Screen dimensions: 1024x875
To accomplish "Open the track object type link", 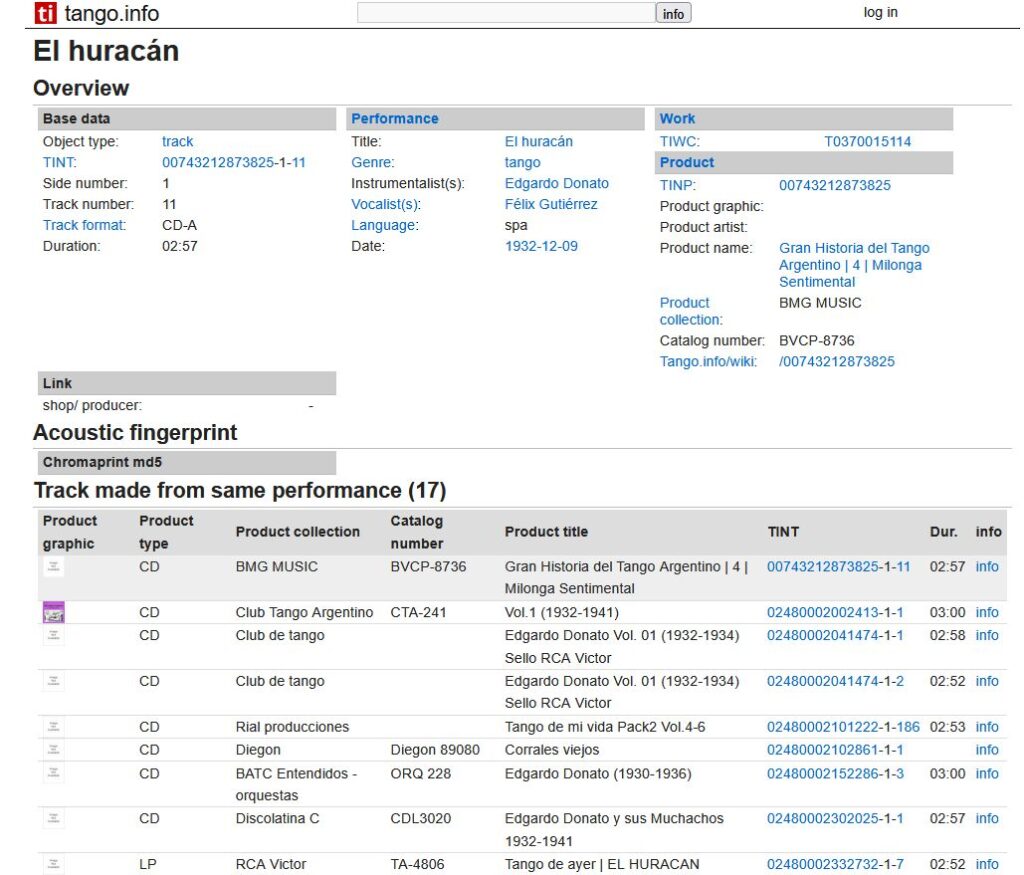I will 178,141.
